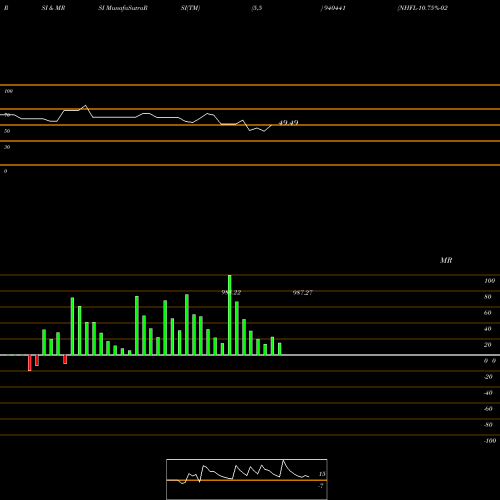Click the 100 label on MR axis
Viewport: 500px width, 500px height.
(x=489, y=281)
